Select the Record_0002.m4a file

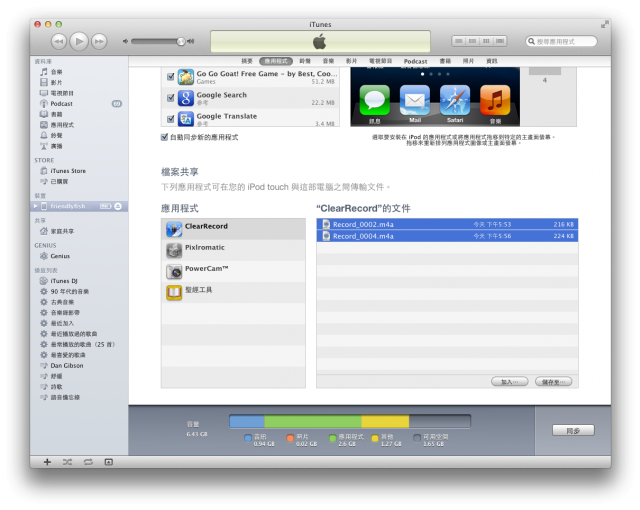(447, 224)
